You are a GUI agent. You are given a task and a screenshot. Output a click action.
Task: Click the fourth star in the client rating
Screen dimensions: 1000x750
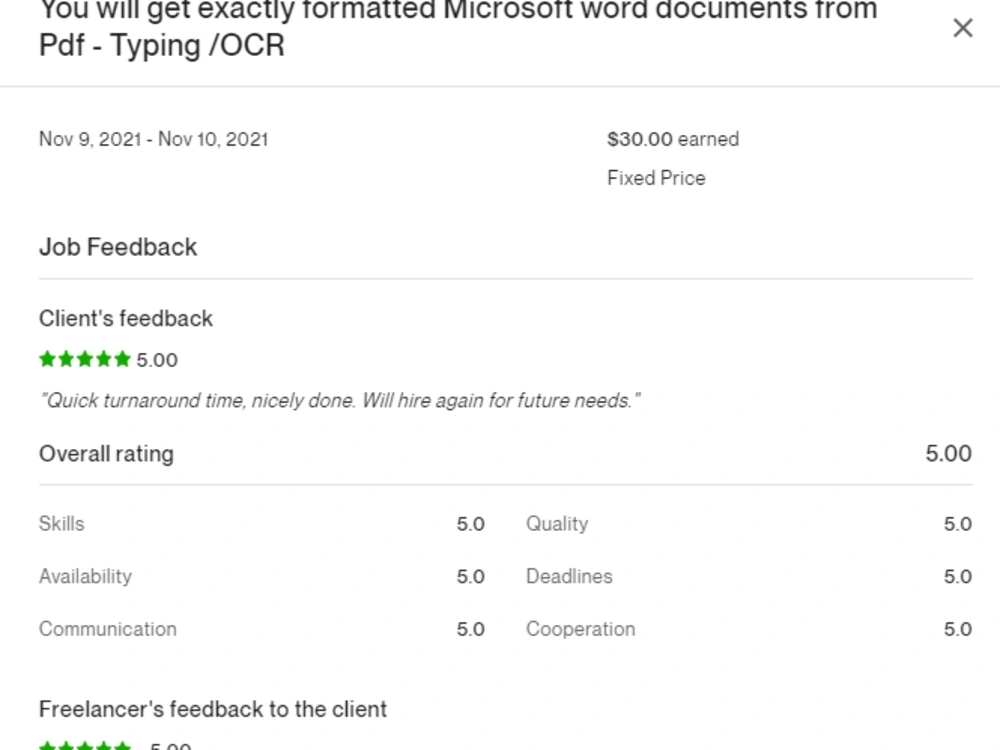[x=104, y=359]
